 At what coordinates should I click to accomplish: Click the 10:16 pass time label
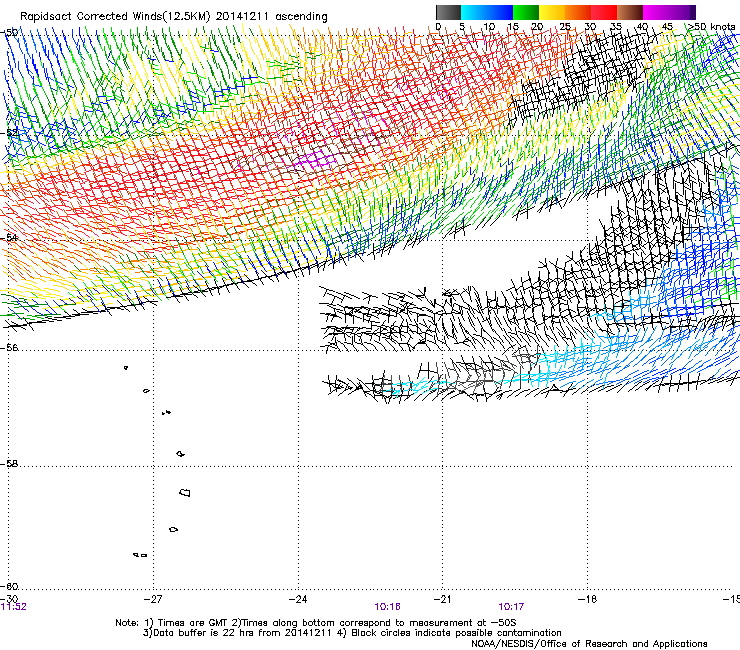coord(387,607)
